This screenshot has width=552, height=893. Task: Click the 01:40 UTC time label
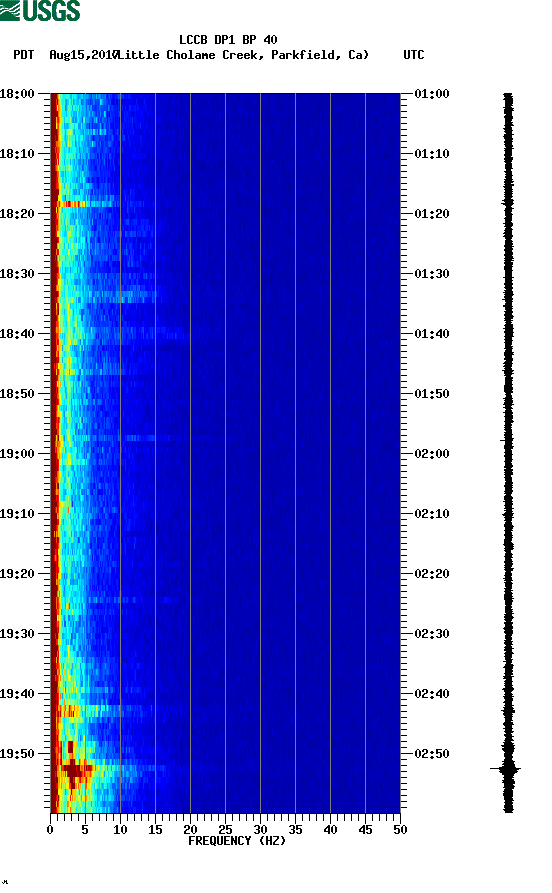[x=432, y=334]
